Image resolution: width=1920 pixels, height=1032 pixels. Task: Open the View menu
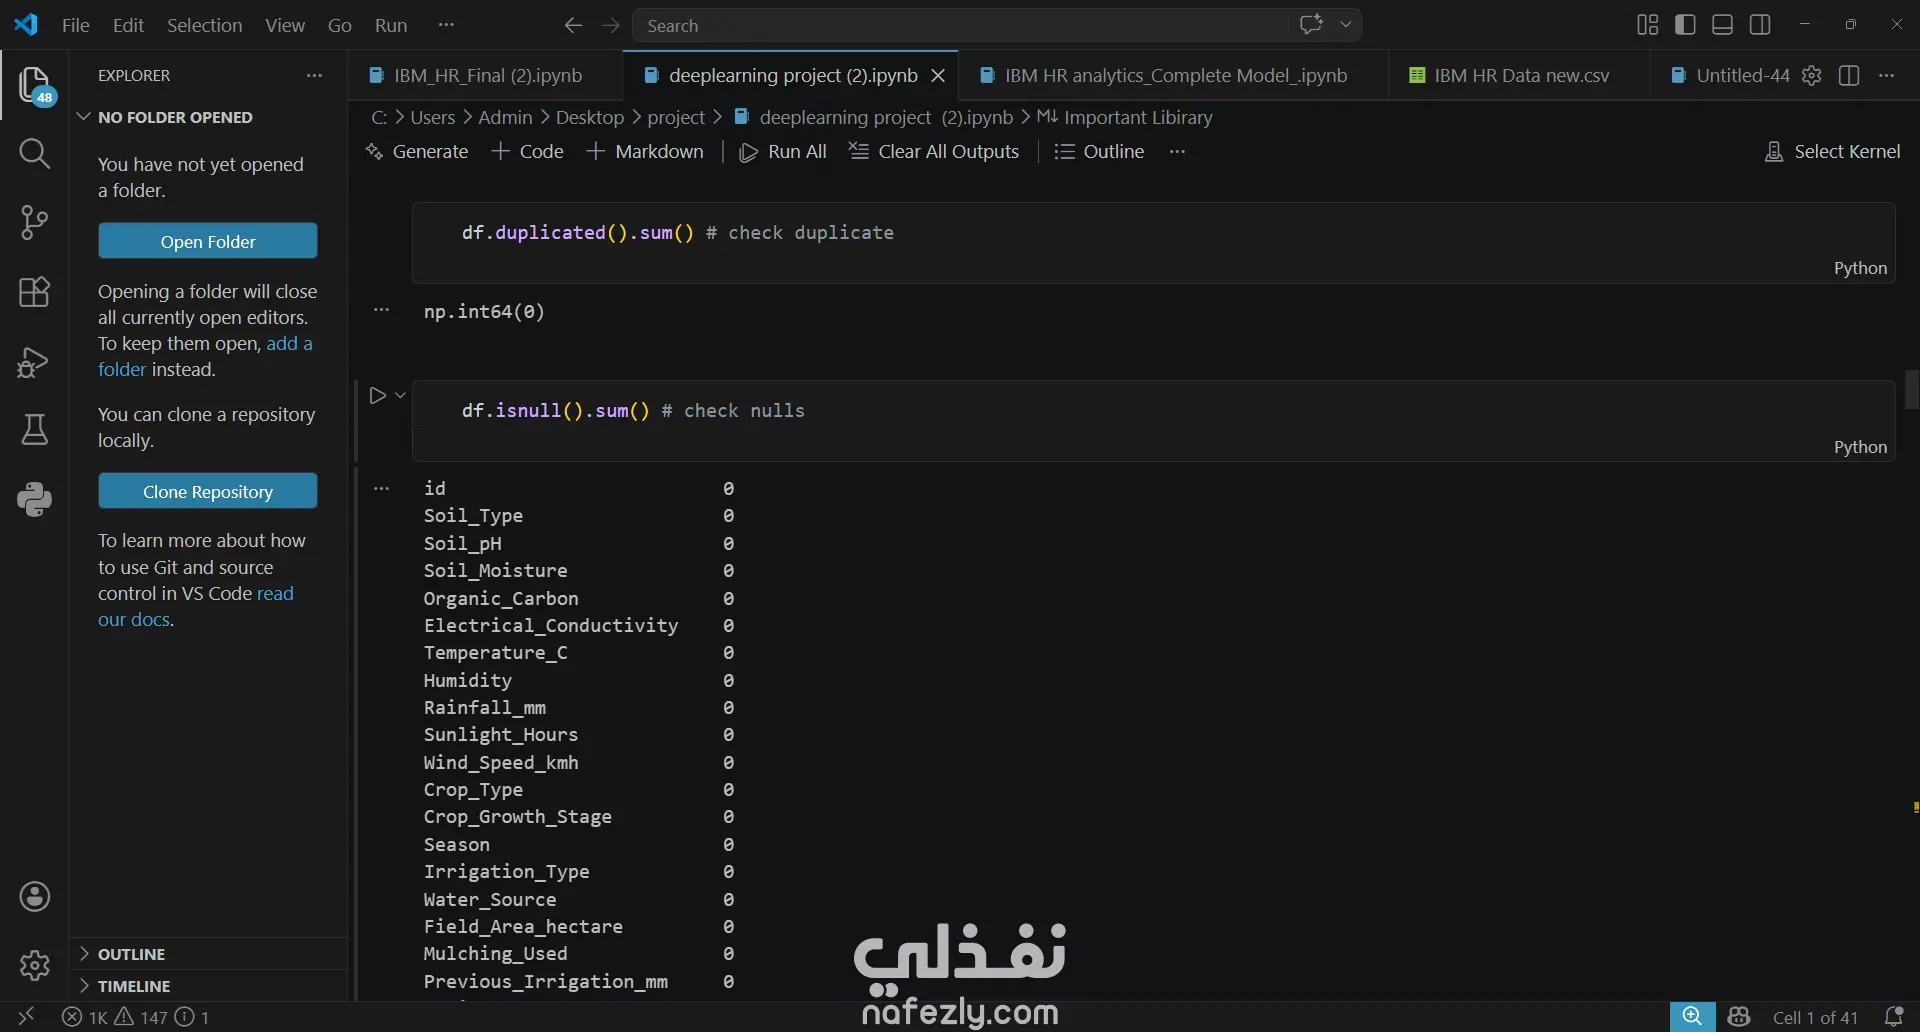click(x=285, y=25)
